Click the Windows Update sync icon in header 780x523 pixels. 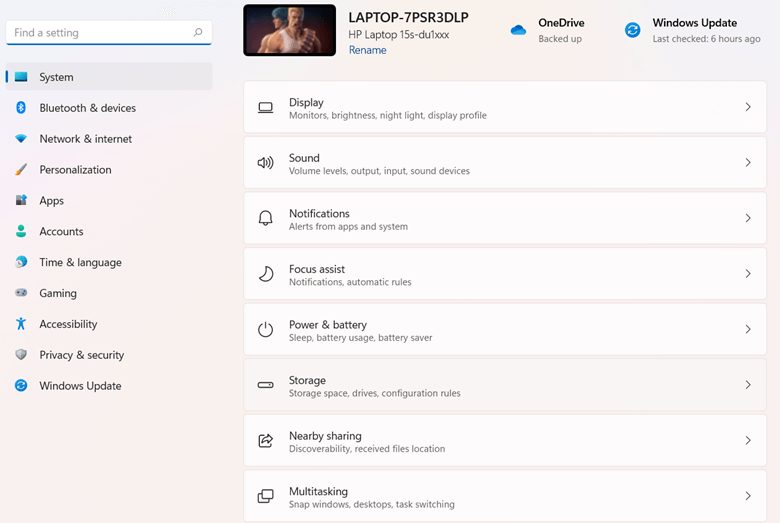click(632, 30)
